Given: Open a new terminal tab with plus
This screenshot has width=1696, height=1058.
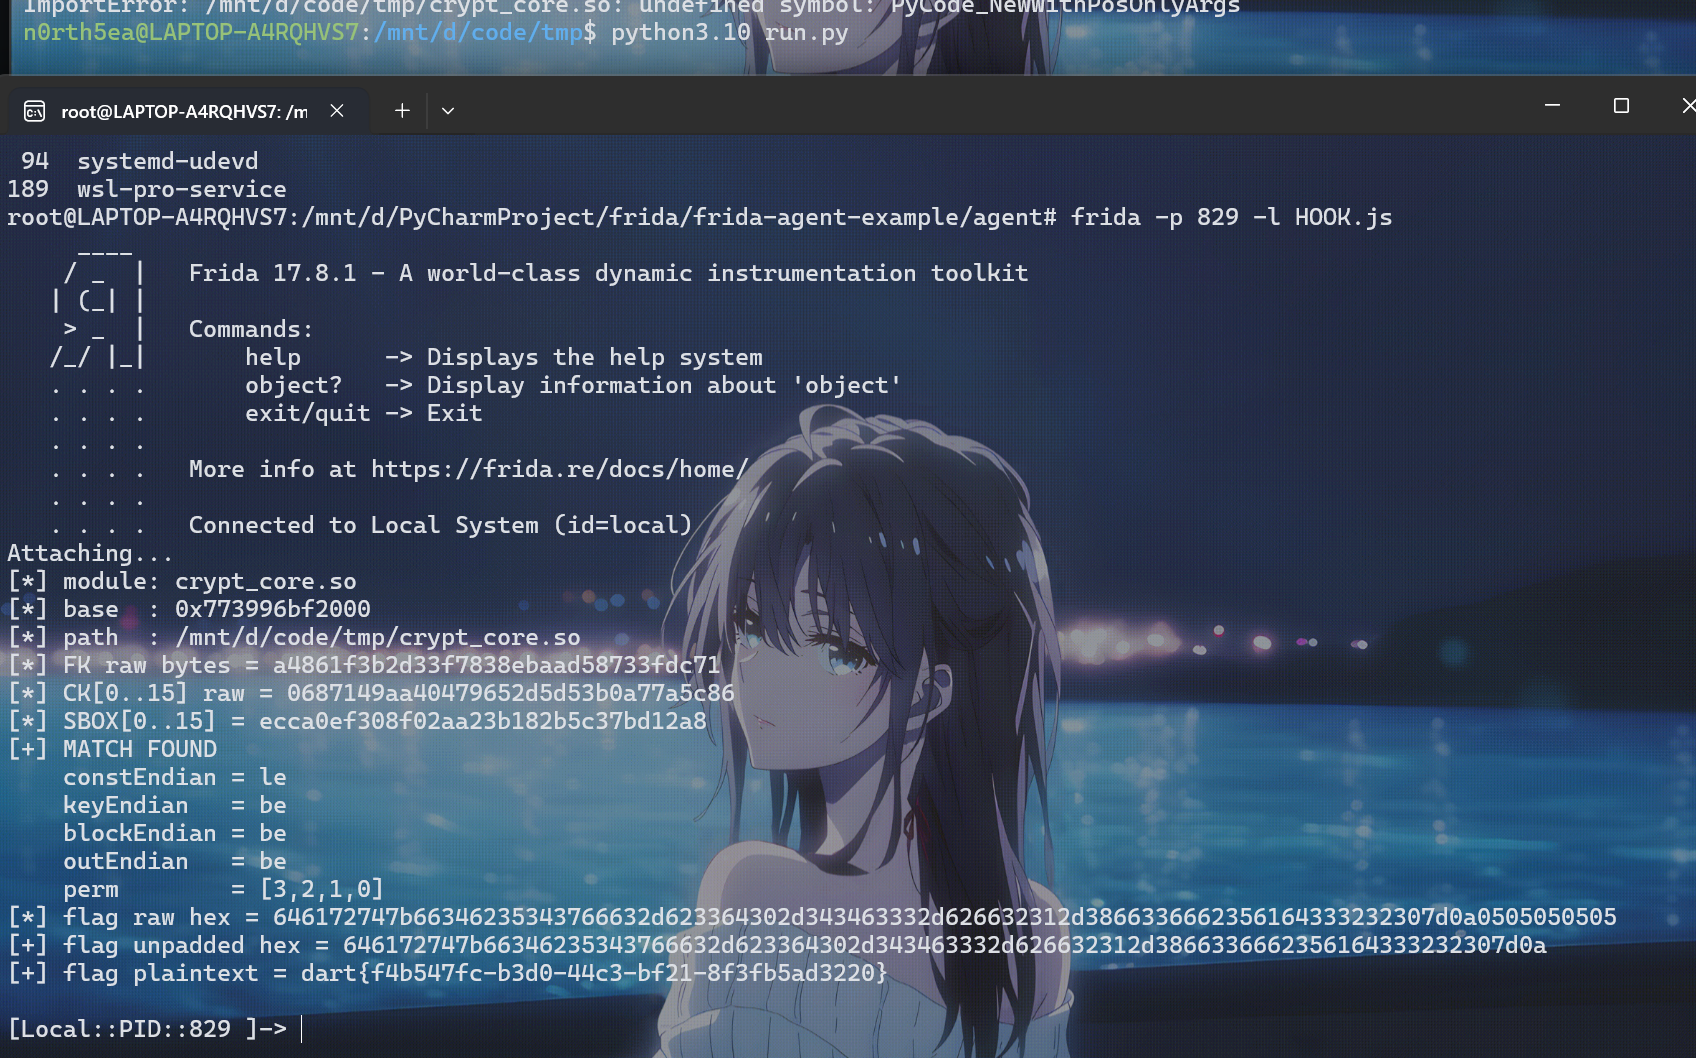Looking at the screenshot, I should click(x=402, y=111).
